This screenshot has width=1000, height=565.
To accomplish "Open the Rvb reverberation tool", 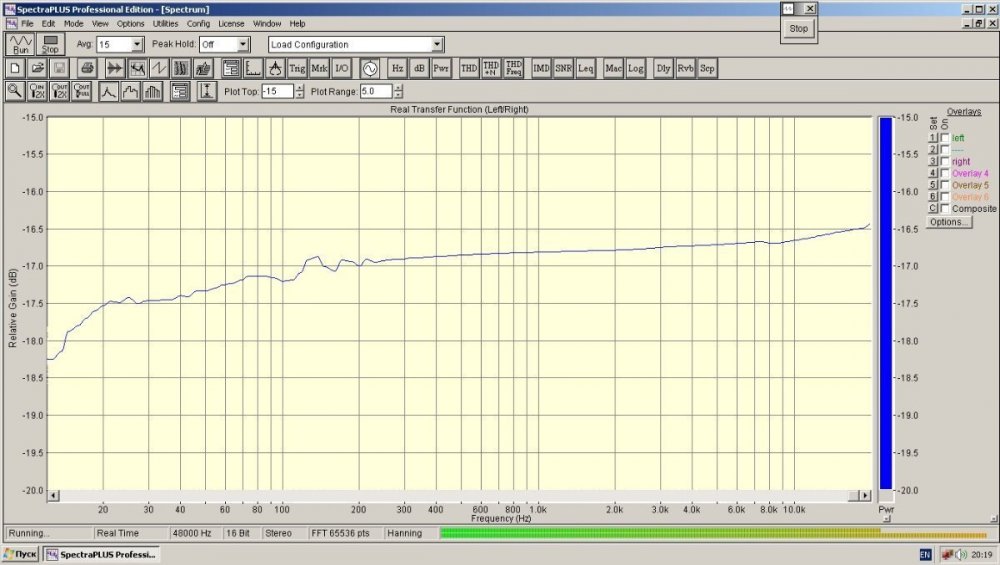I will tap(685, 68).
